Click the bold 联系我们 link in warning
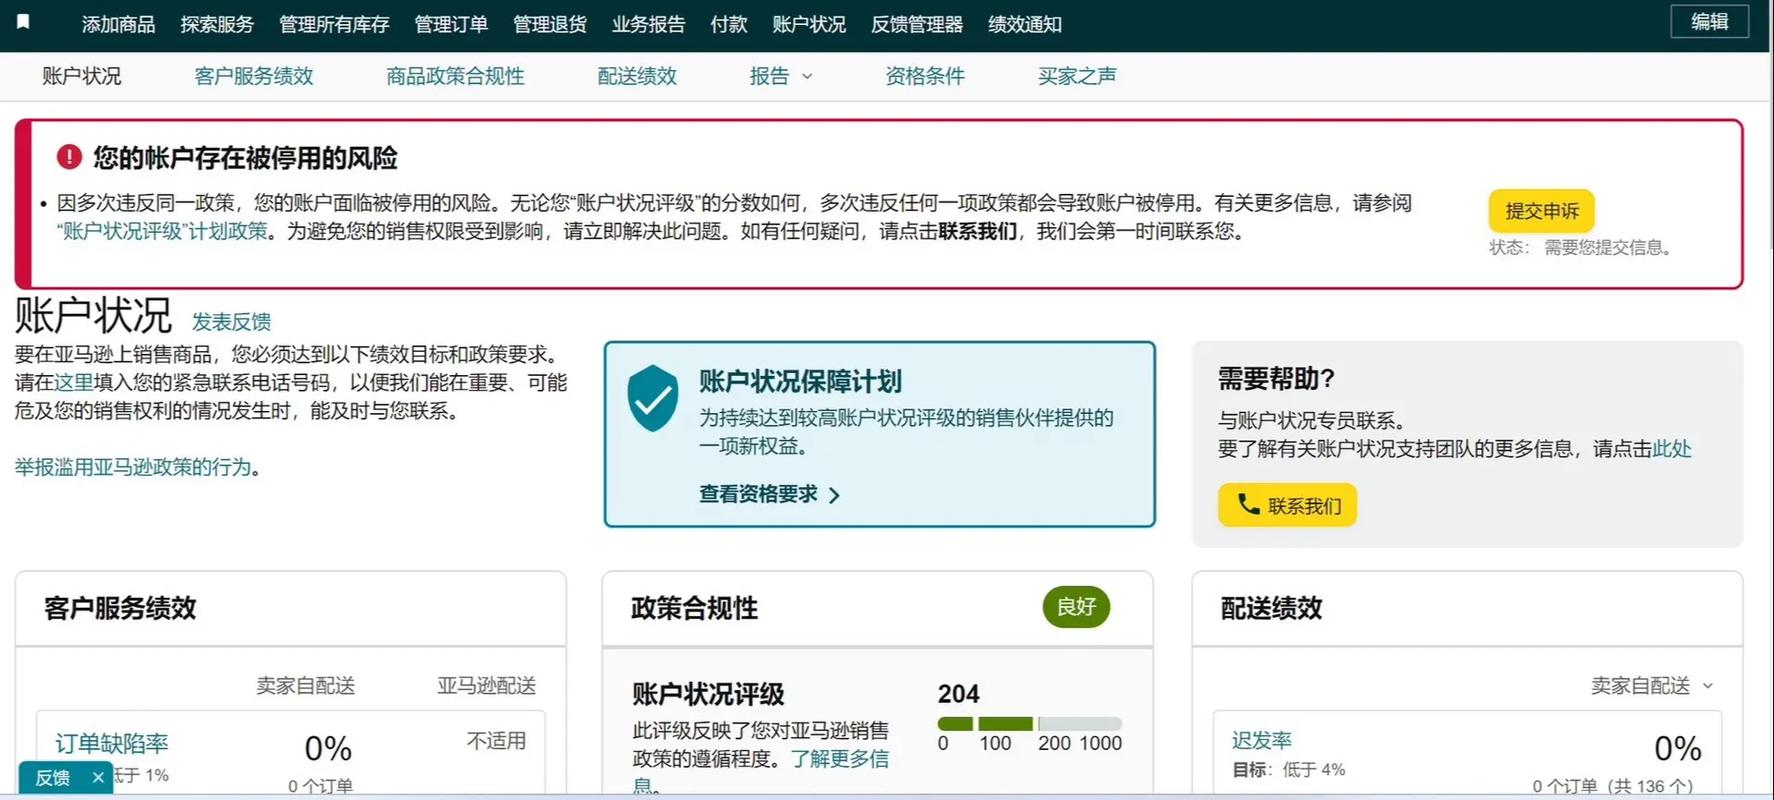 [977, 231]
